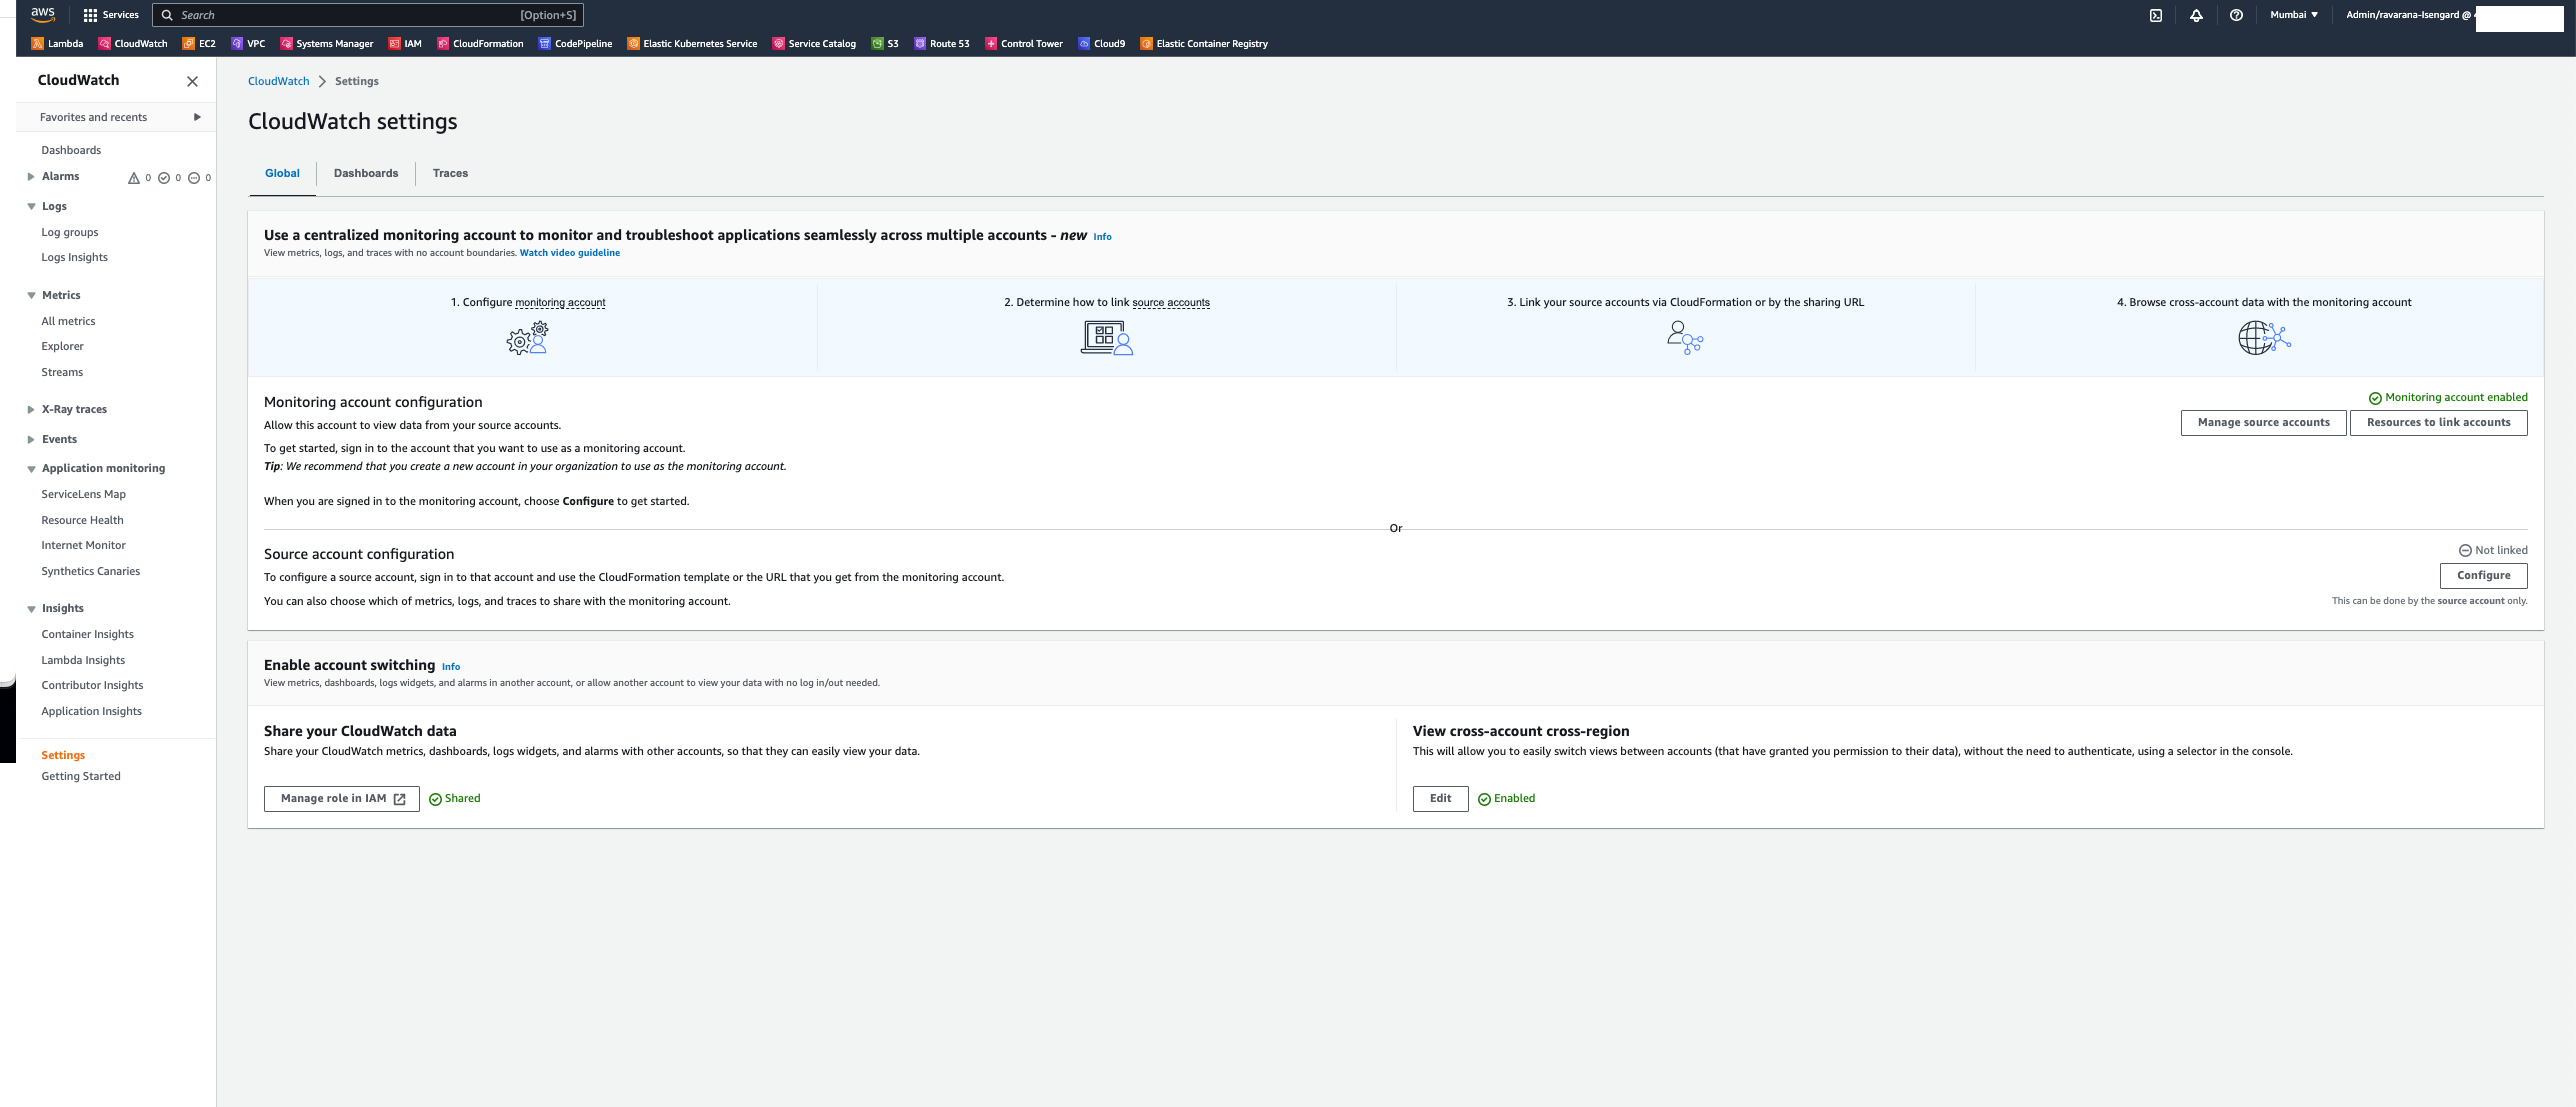Open the S3 shortcut in favorites bar
The image size is (2576, 1107).
(x=885, y=43)
